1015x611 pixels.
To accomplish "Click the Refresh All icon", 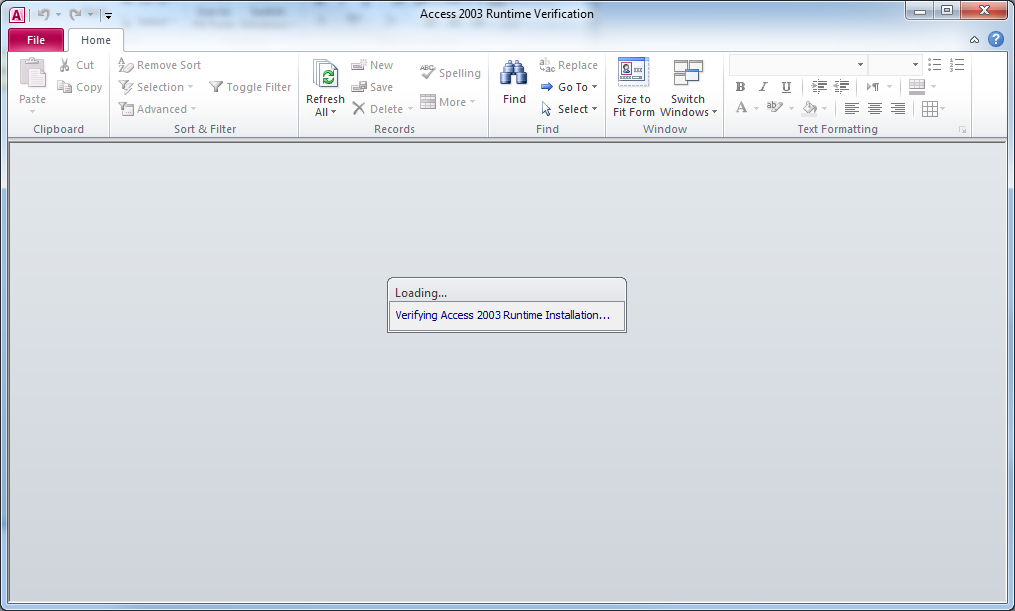I will click(x=326, y=74).
